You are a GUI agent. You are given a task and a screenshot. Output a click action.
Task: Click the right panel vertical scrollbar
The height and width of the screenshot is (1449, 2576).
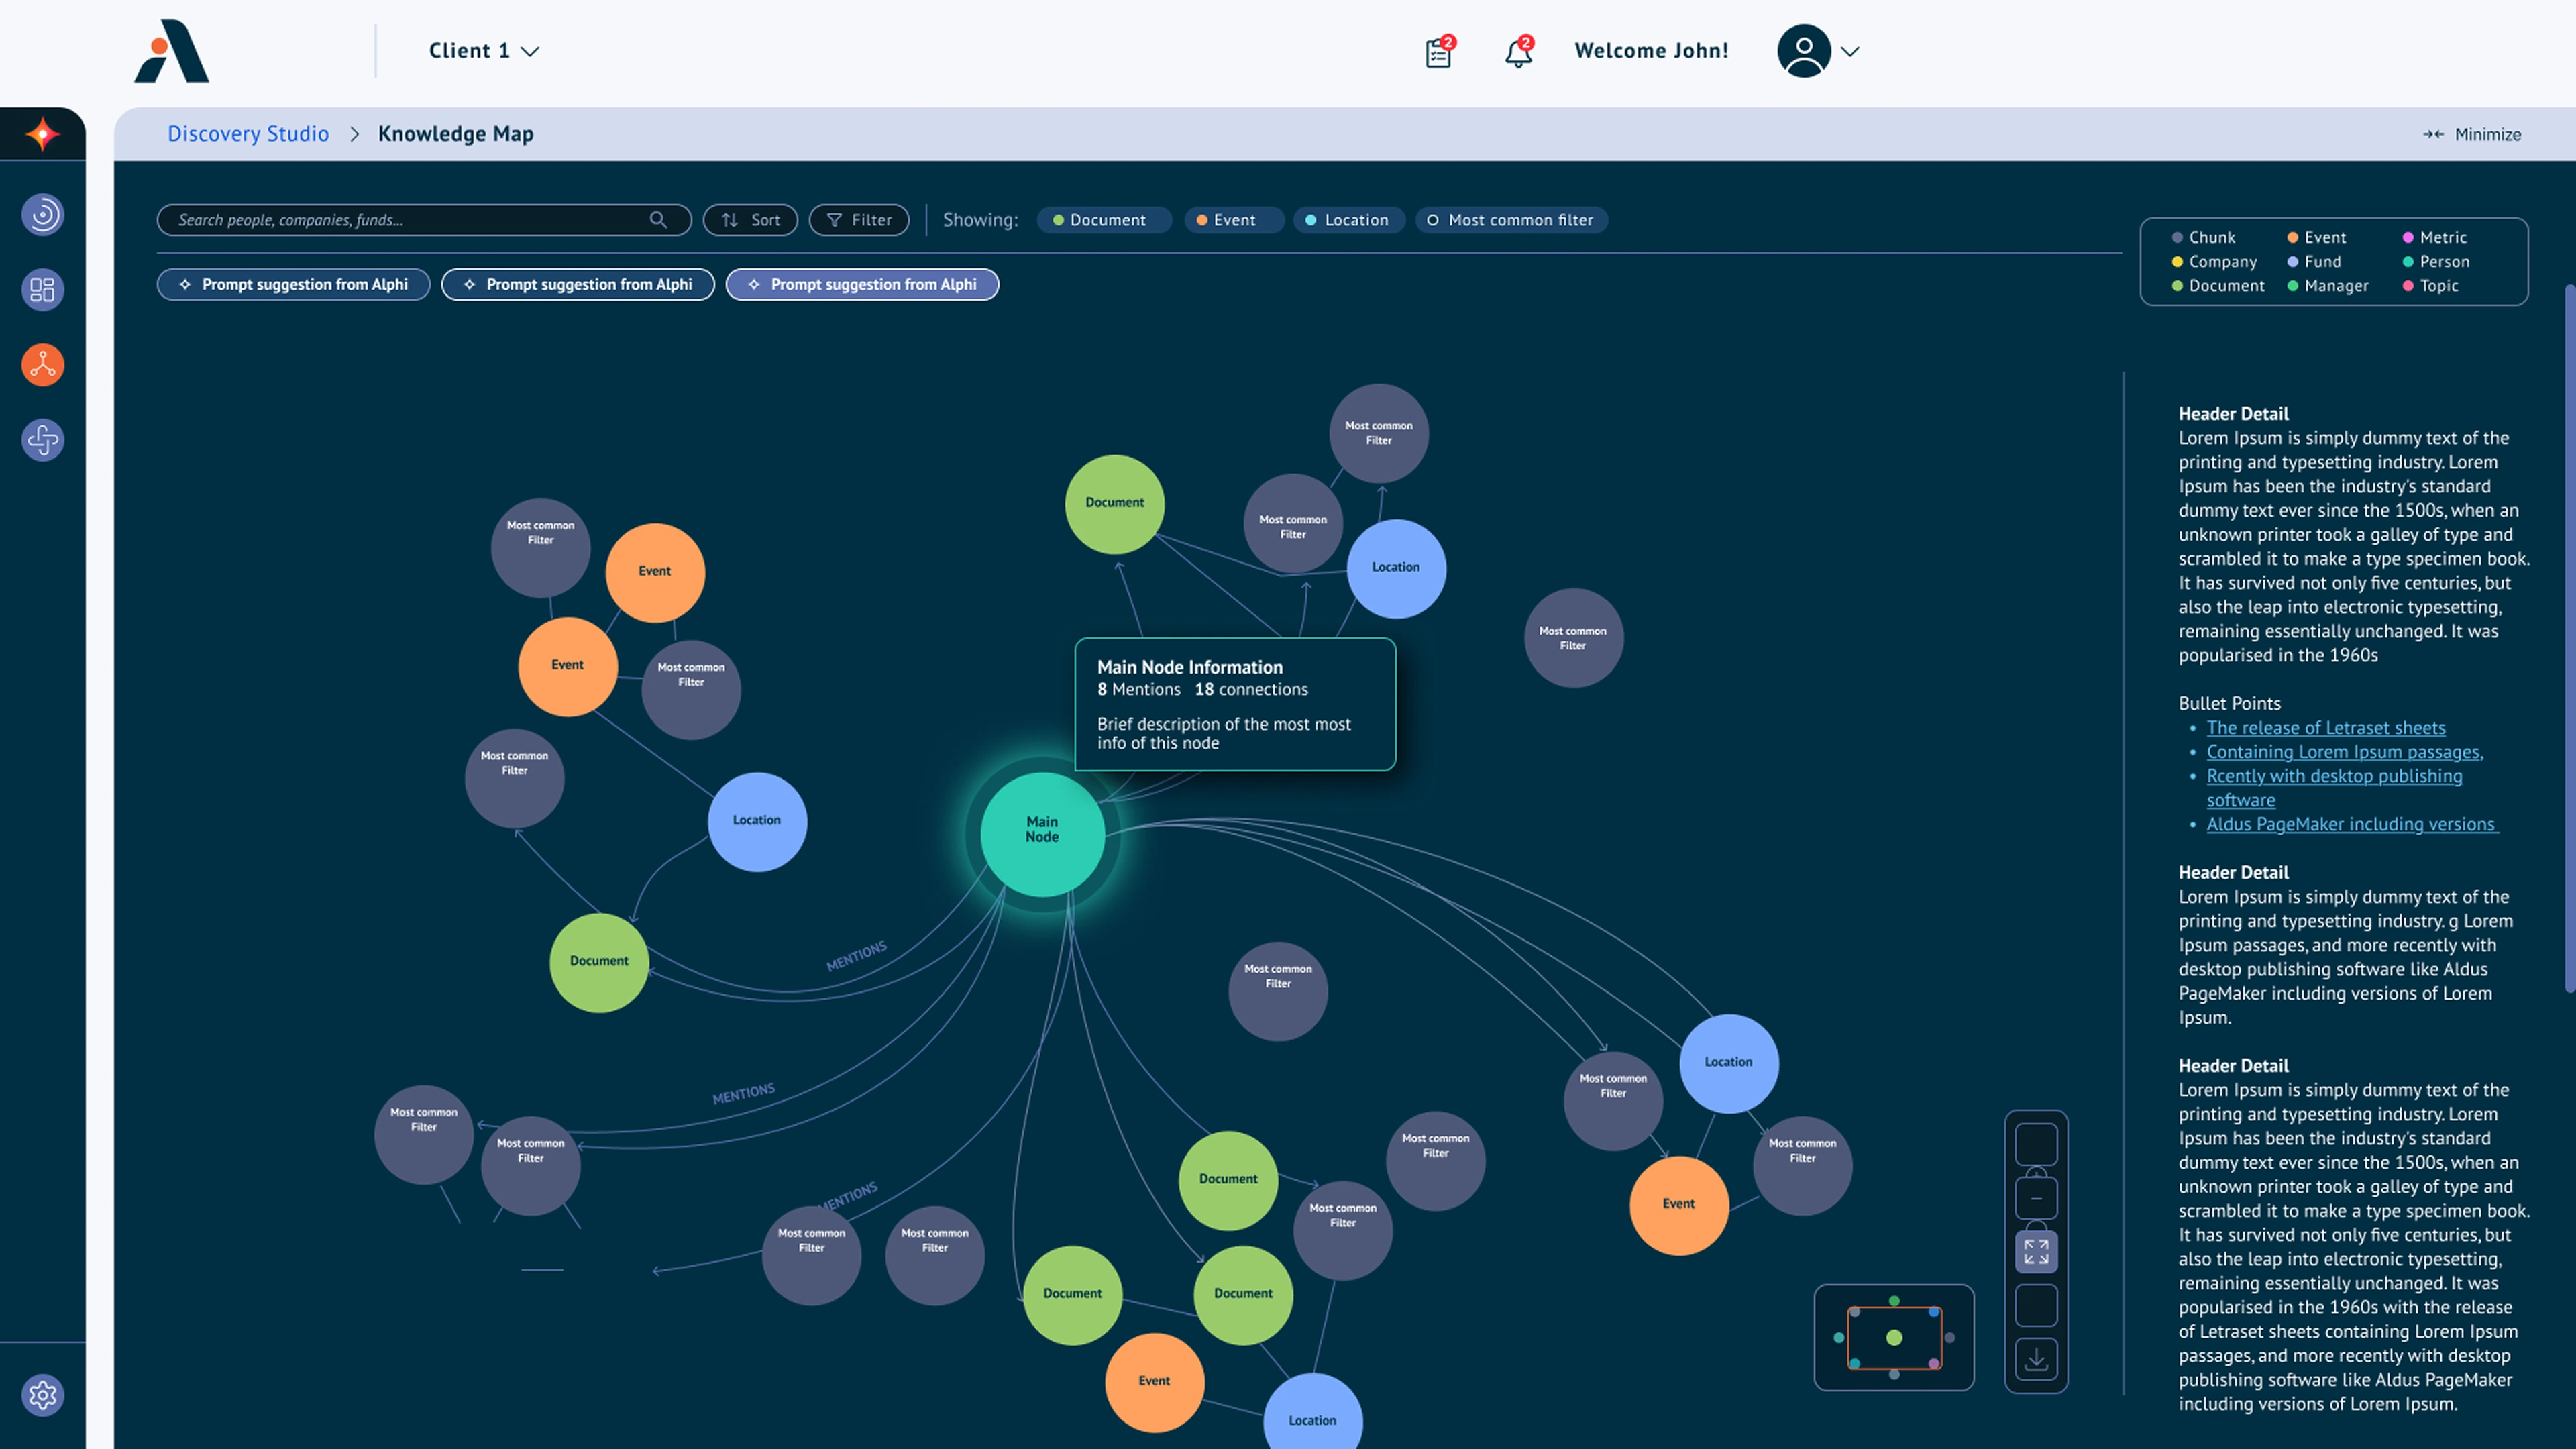point(2570,638)
